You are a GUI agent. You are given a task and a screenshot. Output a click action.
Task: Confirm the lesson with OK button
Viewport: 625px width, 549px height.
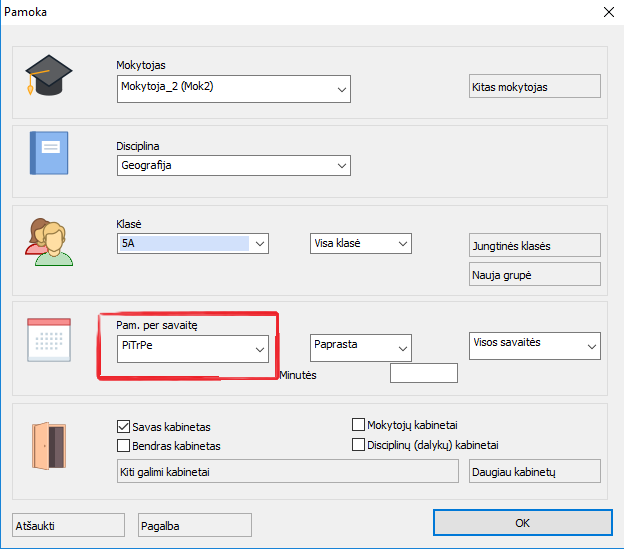(x=521, y=523)
